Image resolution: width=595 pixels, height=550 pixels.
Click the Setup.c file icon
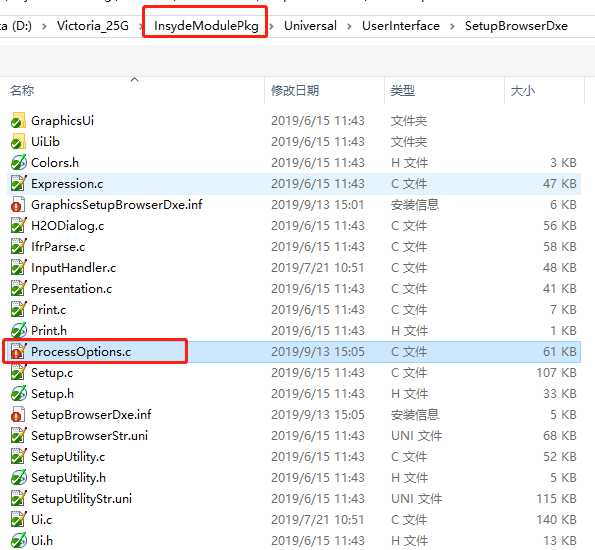point(18,373)
